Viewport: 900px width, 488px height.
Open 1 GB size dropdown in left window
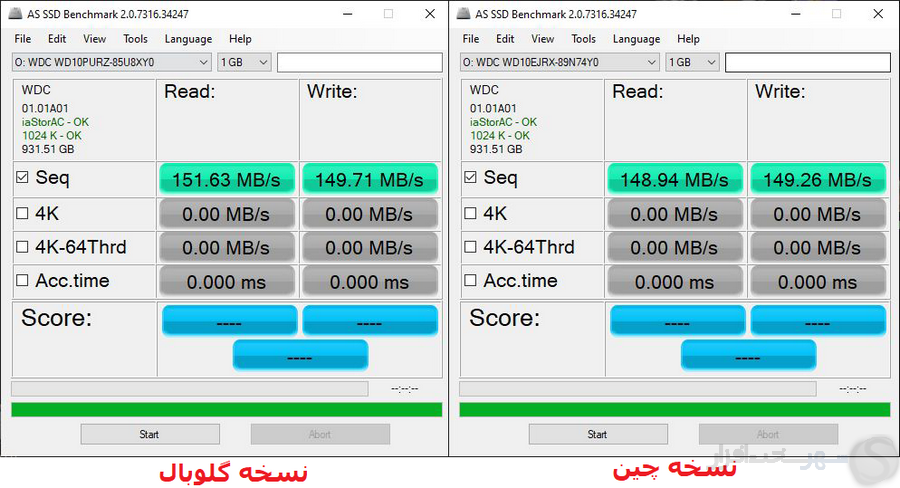coord(244,62)
